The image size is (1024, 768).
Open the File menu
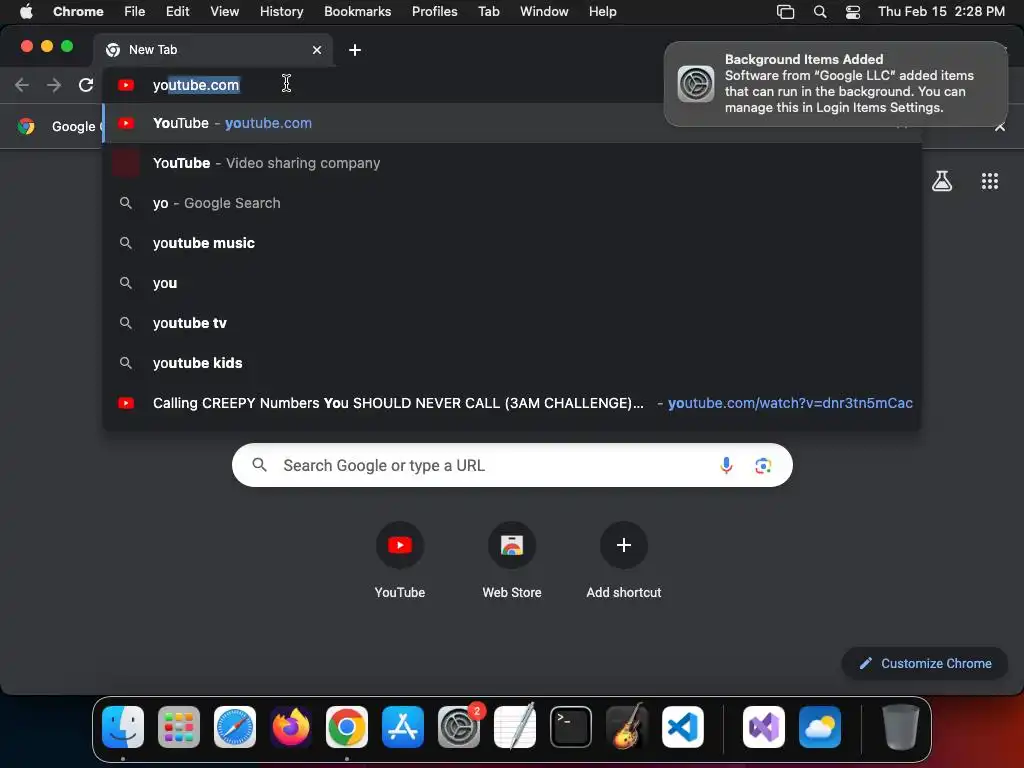pos(135,11)
